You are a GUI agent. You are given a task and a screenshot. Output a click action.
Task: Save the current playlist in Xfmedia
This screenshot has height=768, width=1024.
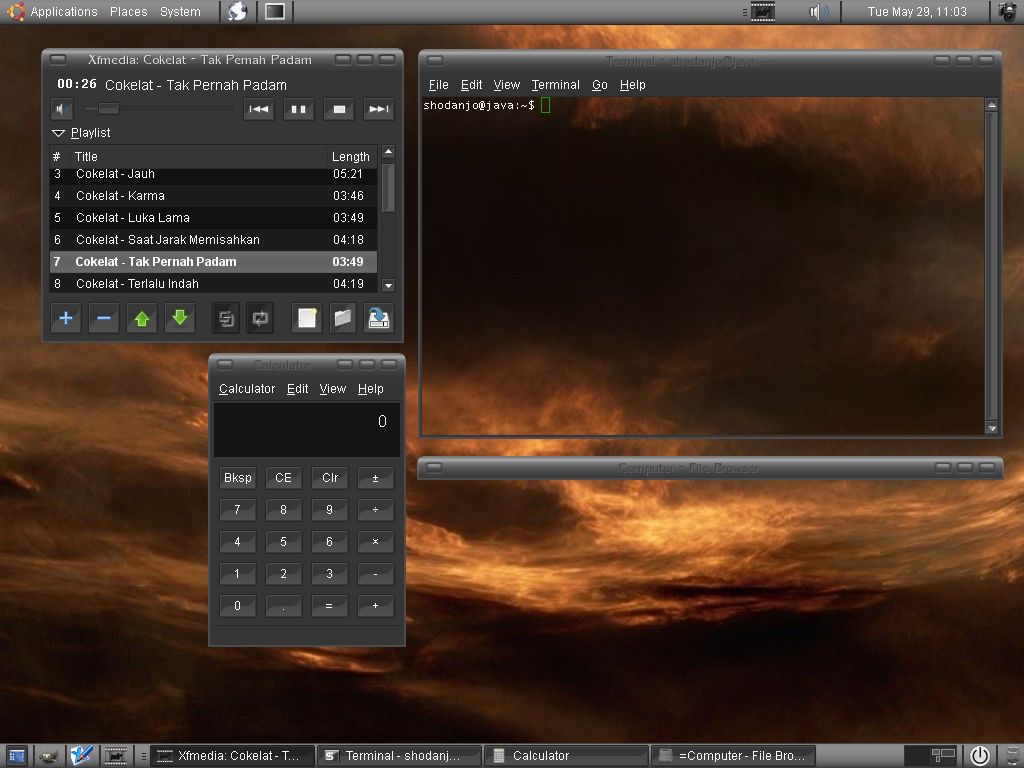(378, 318)
